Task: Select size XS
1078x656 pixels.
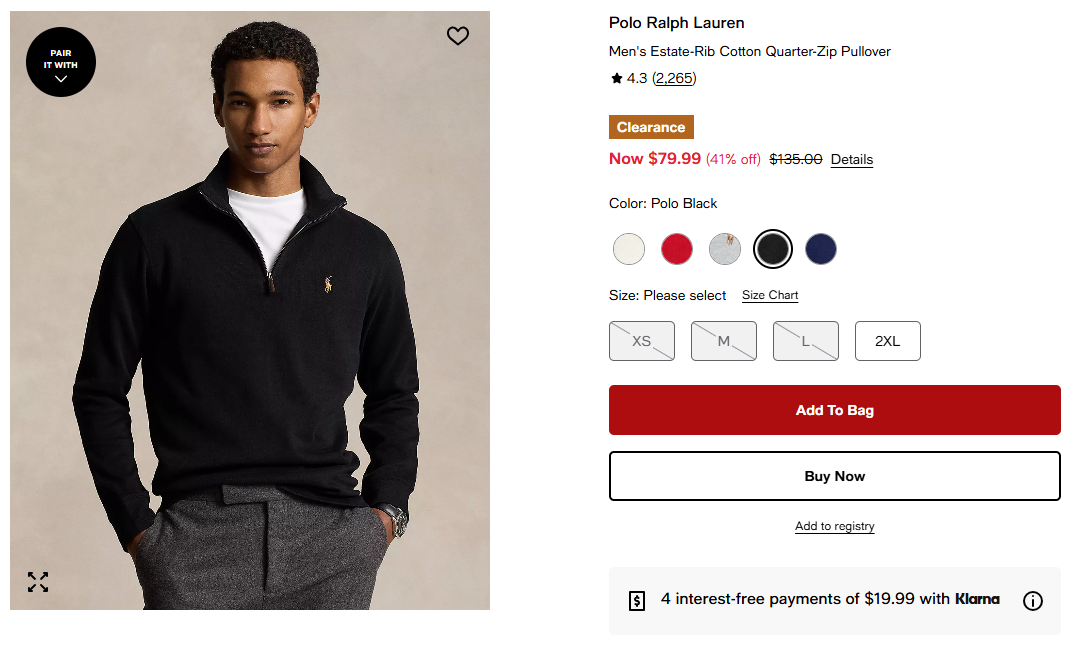Action: 642,341
